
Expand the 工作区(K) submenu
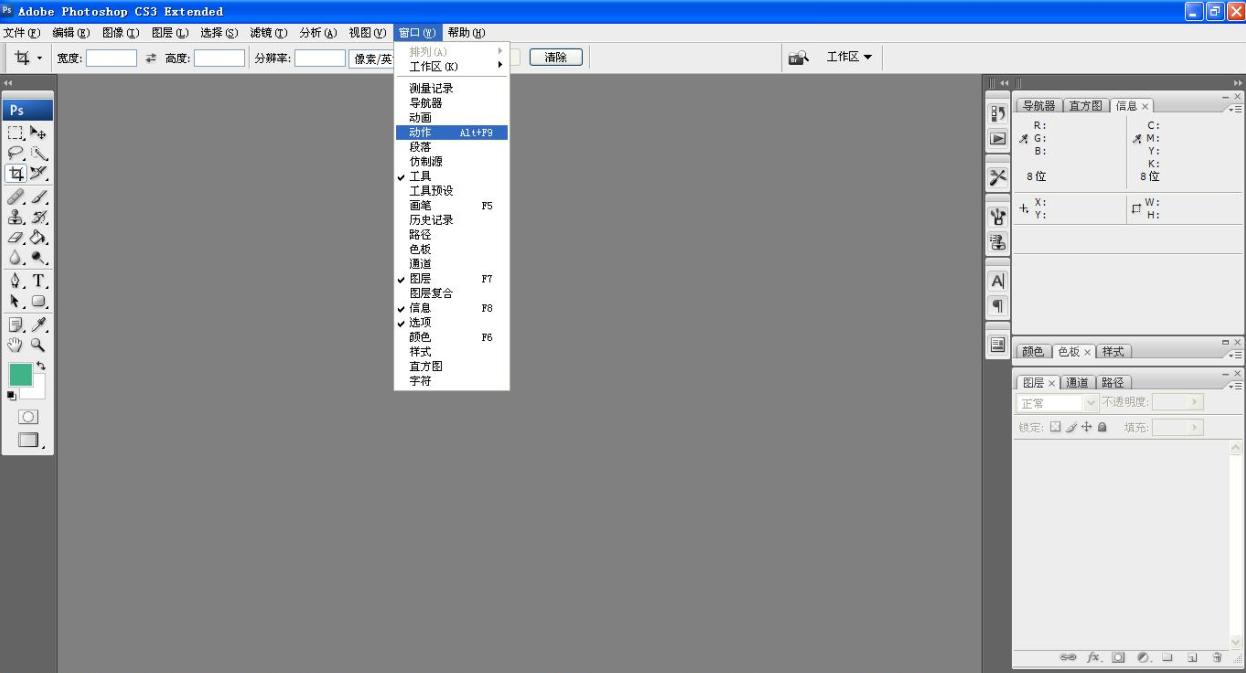[452, 66]
